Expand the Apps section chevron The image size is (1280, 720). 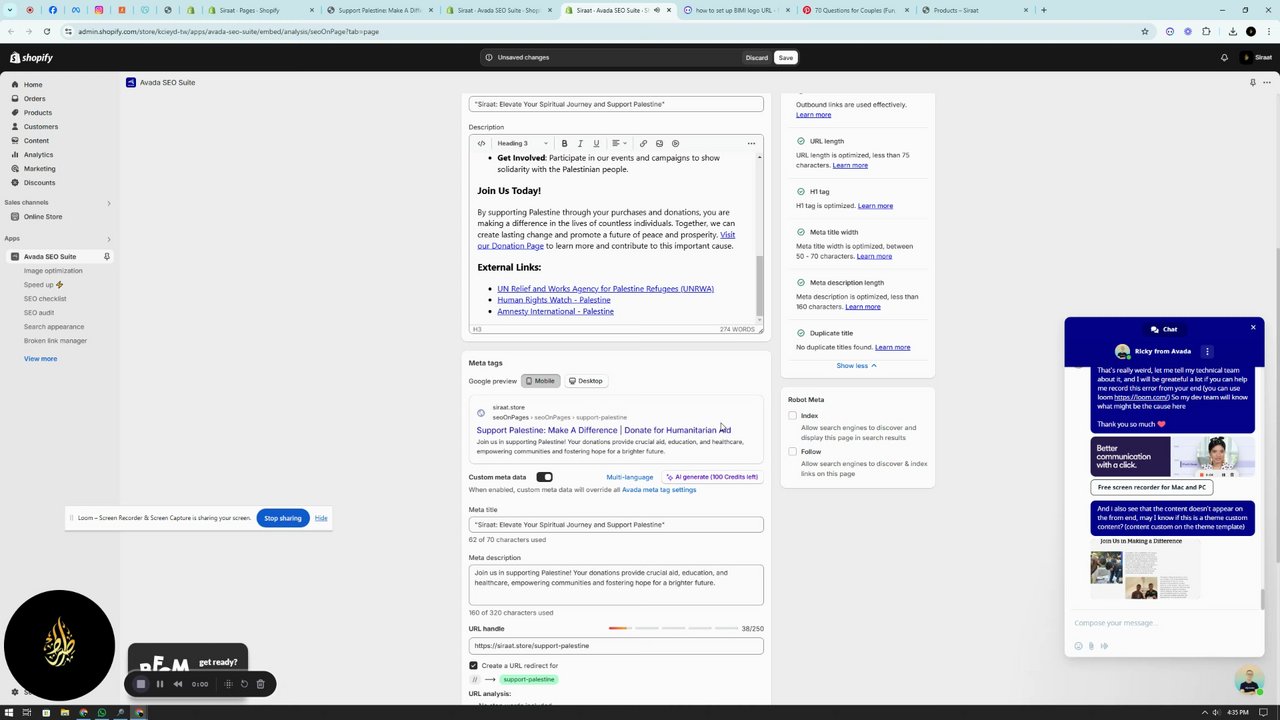(x=109, y=239)
